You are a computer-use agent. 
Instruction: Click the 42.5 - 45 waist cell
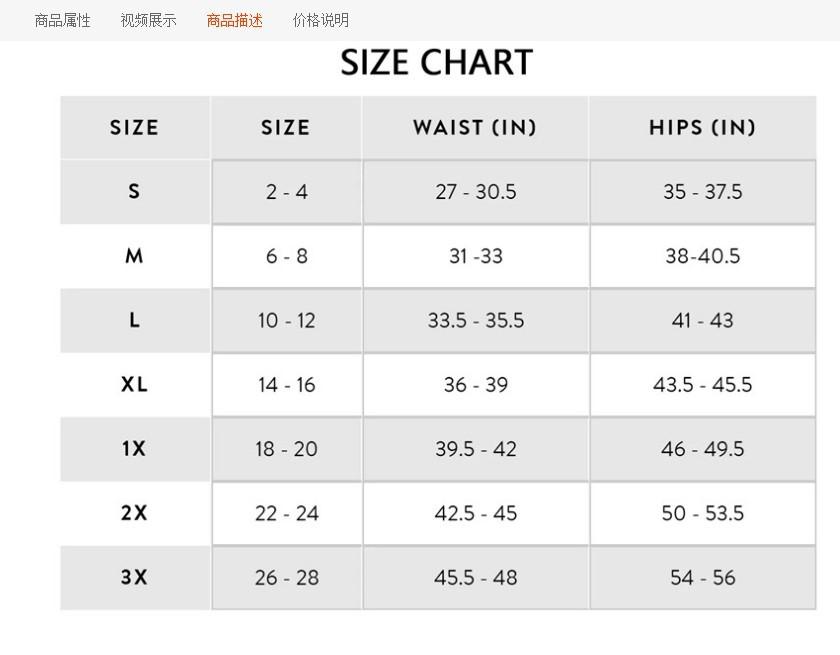tap(475, 513)
